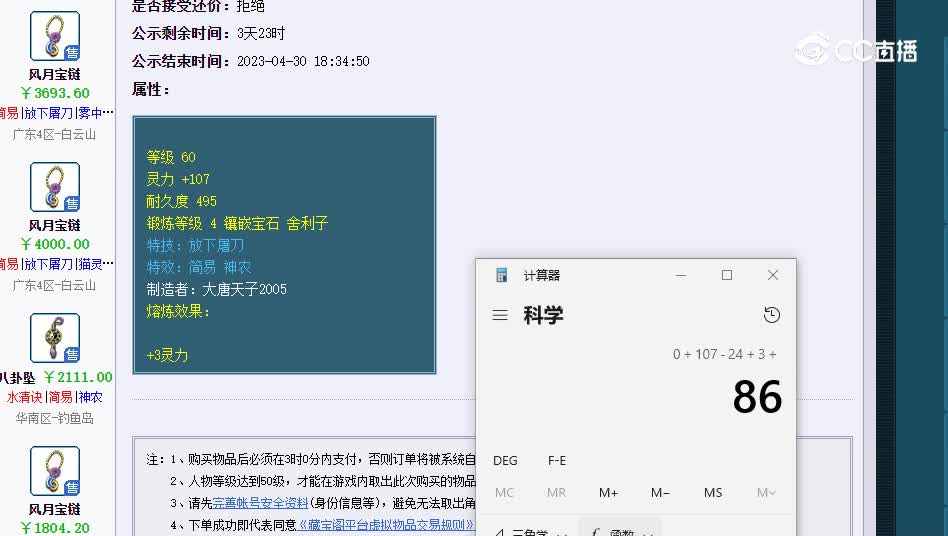The width and height of the screenshot is (948, 536).
Task: Open calculator history icon
Action: click(771, 315)
